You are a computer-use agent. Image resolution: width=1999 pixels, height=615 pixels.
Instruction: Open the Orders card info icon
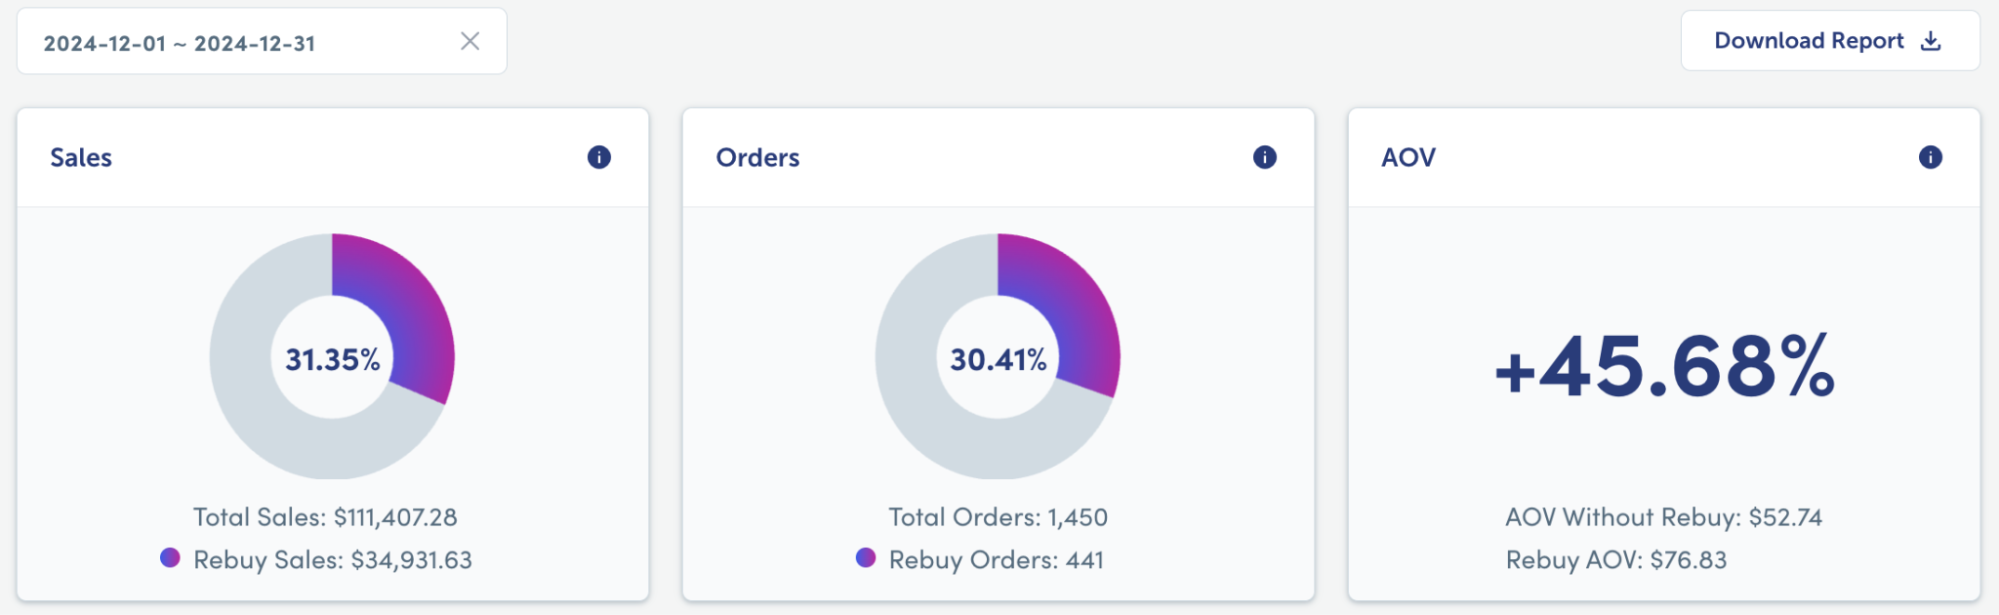[1265, 157]
